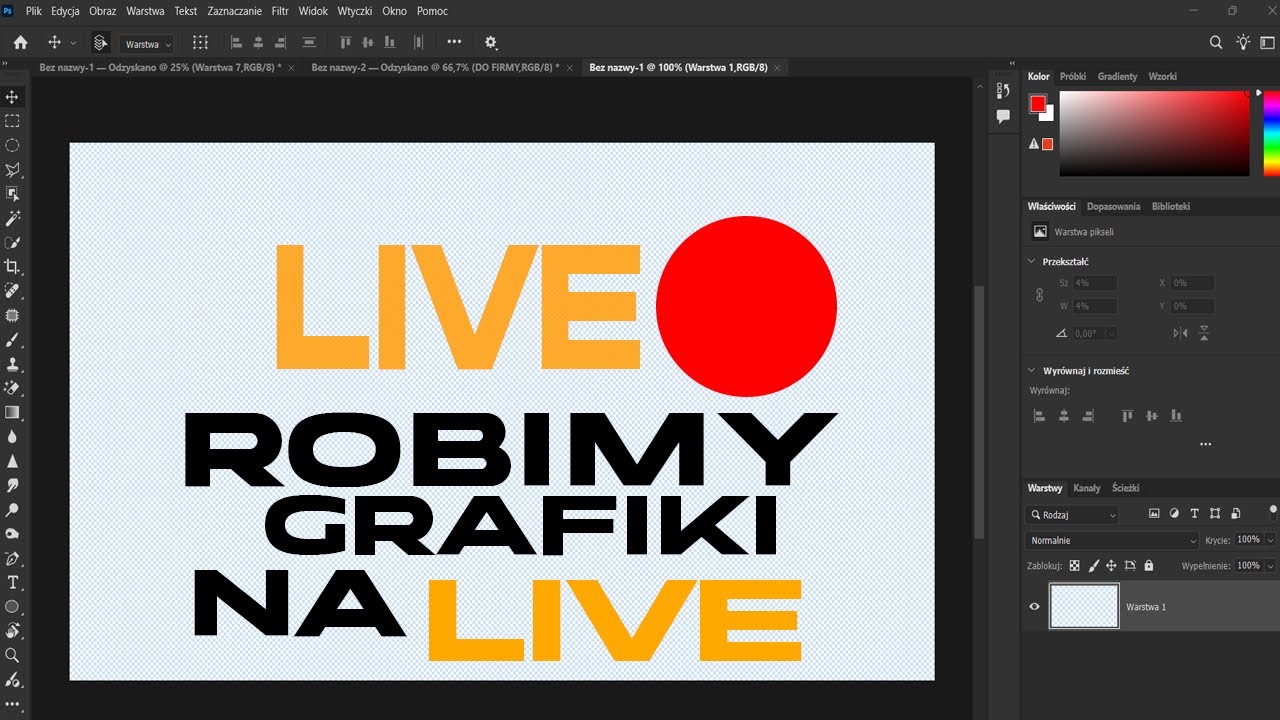The image size is (1280, 720).
Task: Click flip horizontal in Properties panel
Action: [1181, 333]
